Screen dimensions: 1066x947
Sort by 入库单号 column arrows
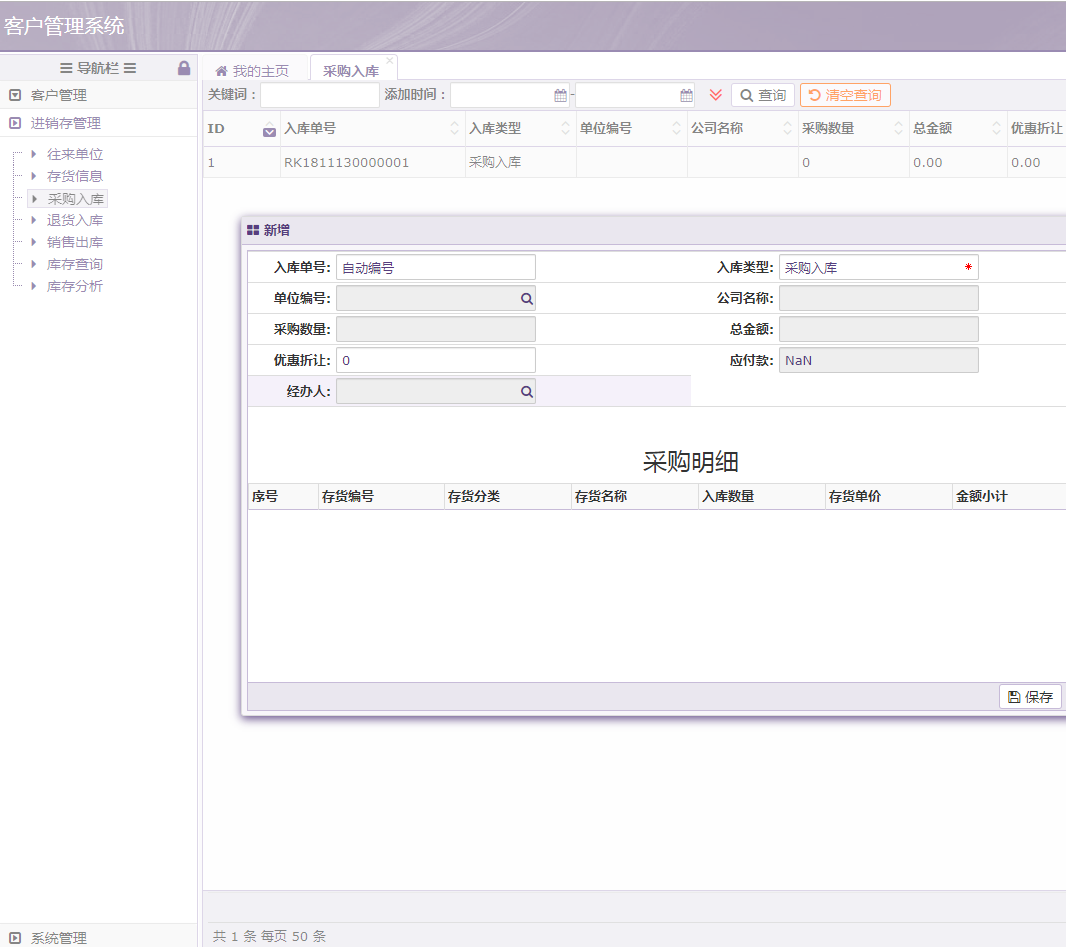point(455,129)
